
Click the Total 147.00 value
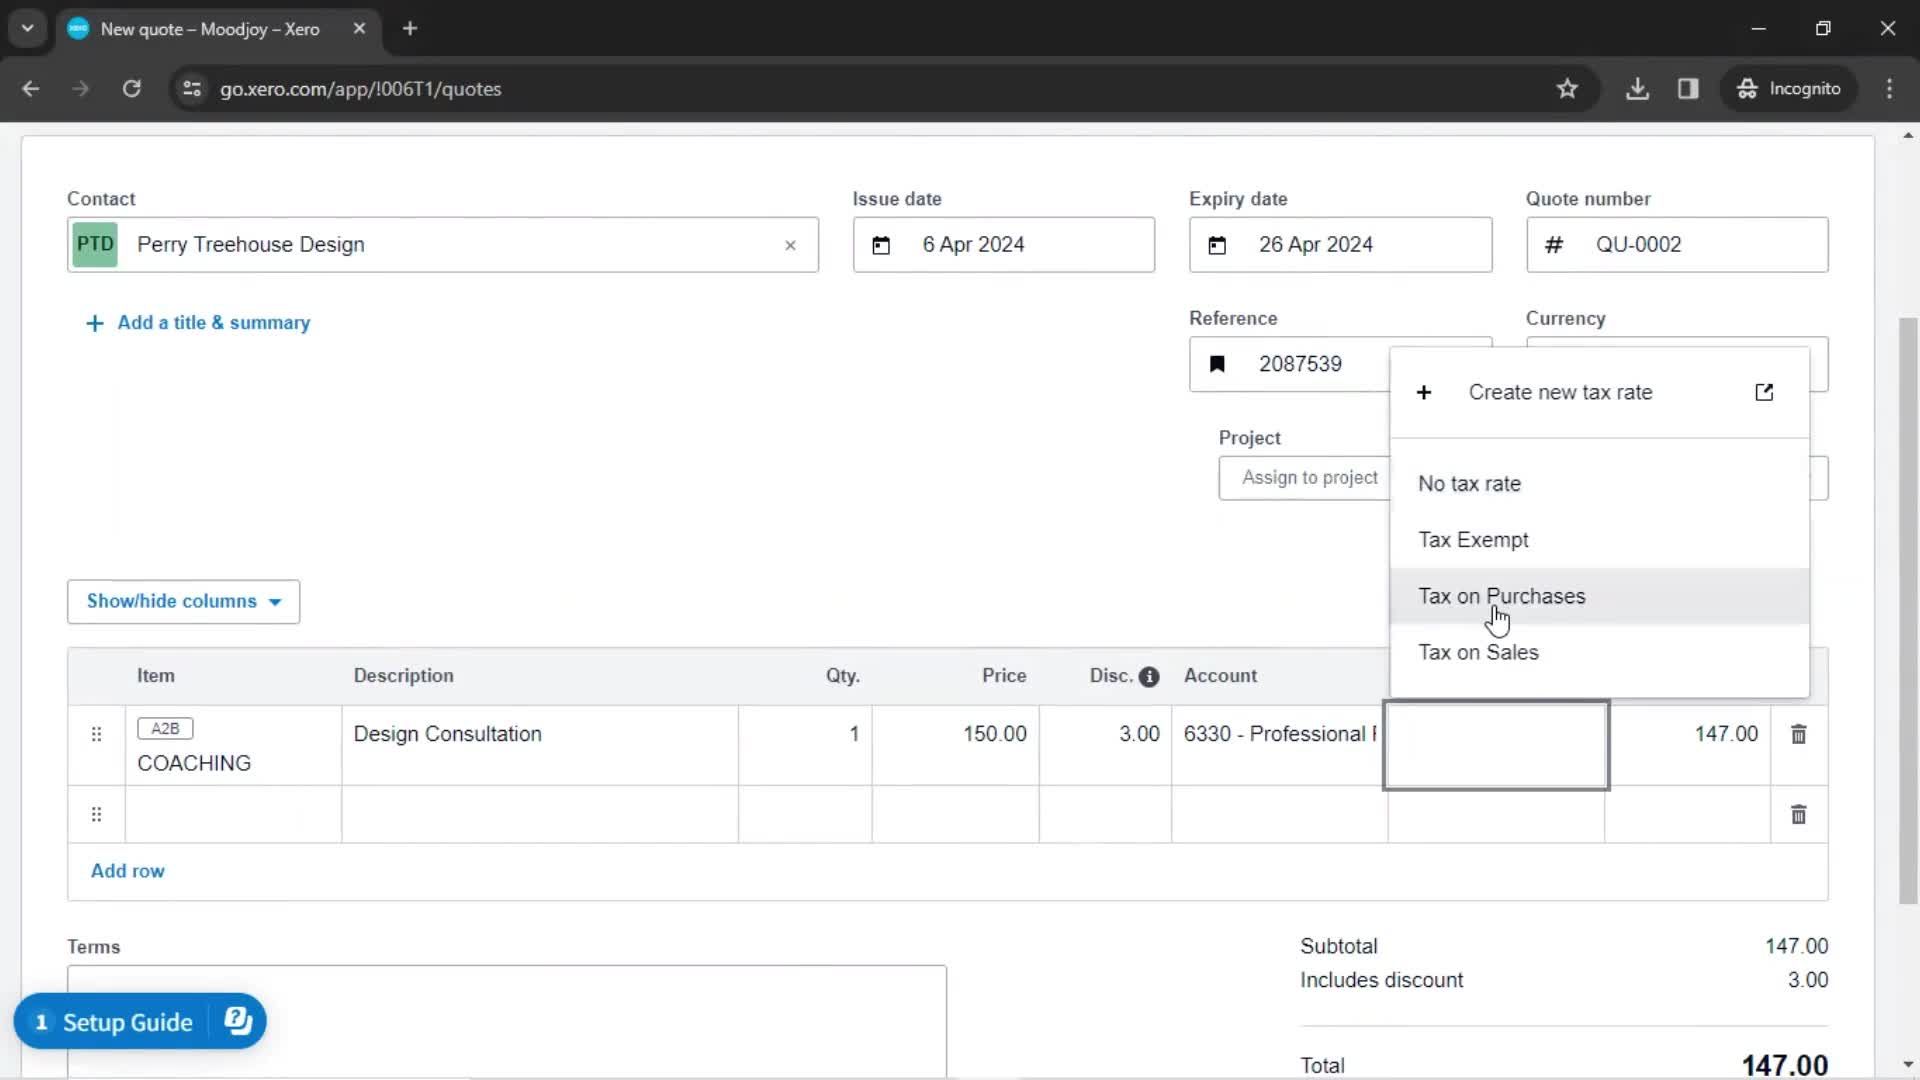tap(1785, 1065)
